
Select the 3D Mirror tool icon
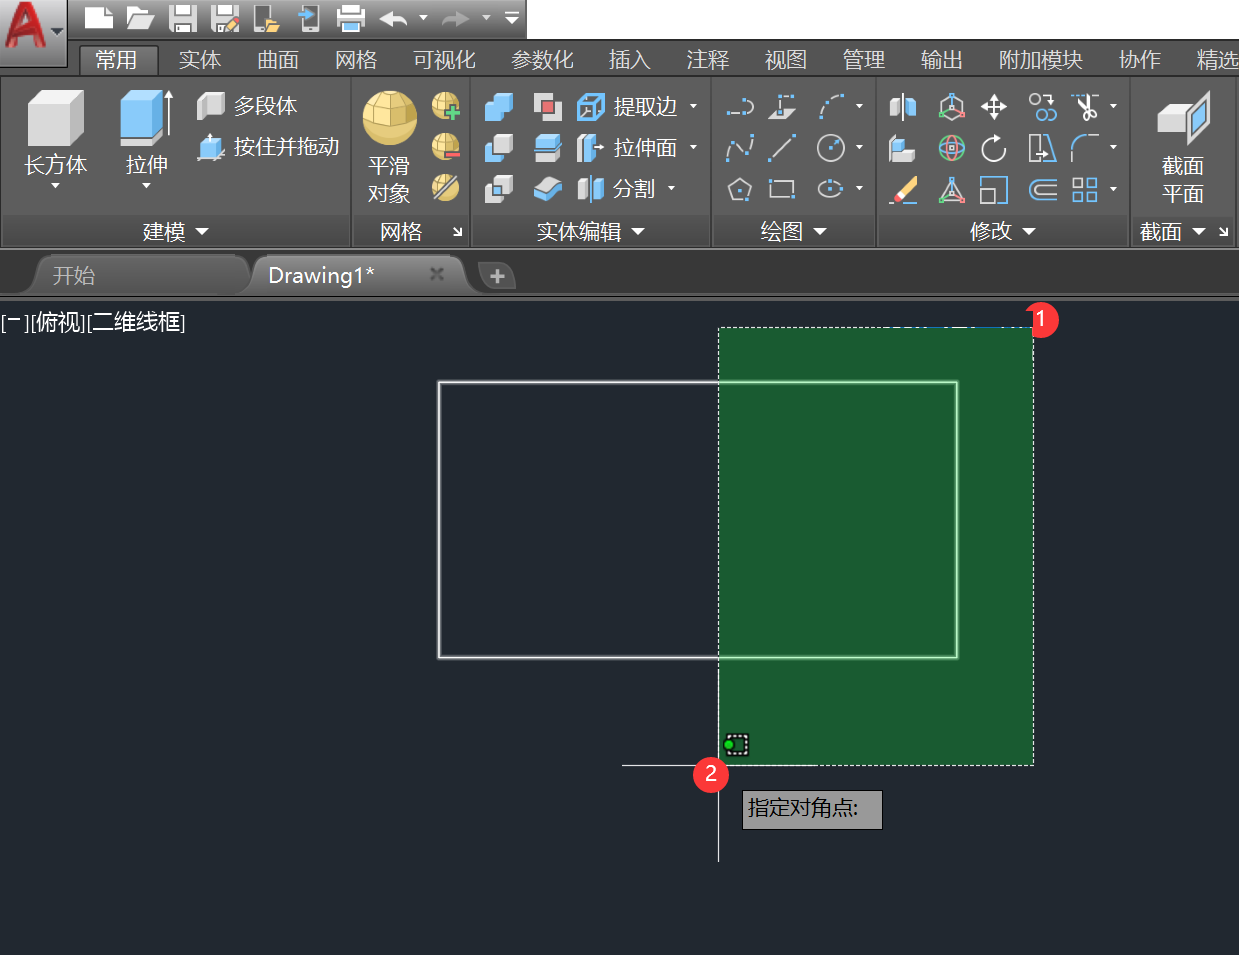click(x=903, y=107)
